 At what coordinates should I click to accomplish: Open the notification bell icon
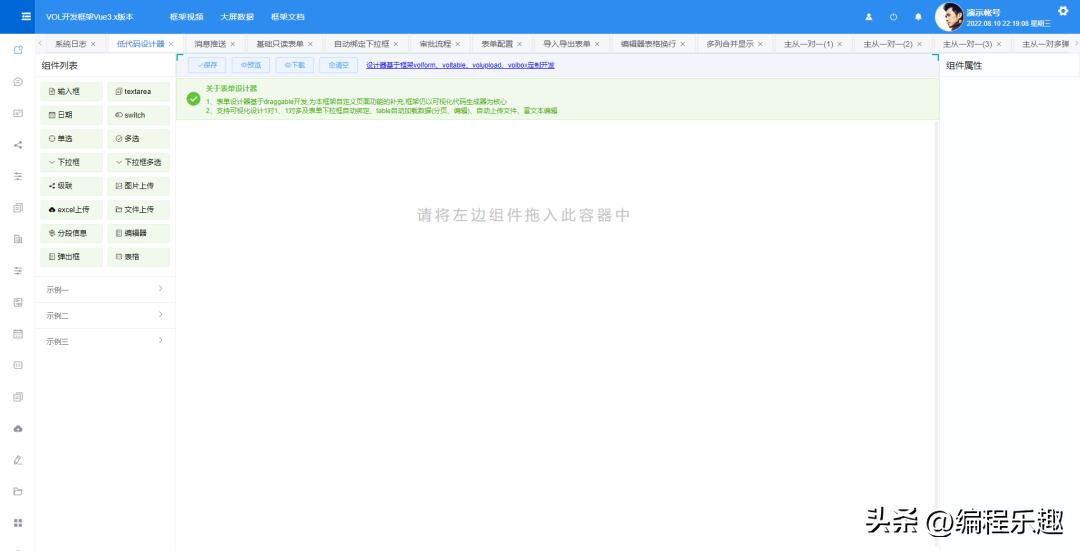point(918,17)
